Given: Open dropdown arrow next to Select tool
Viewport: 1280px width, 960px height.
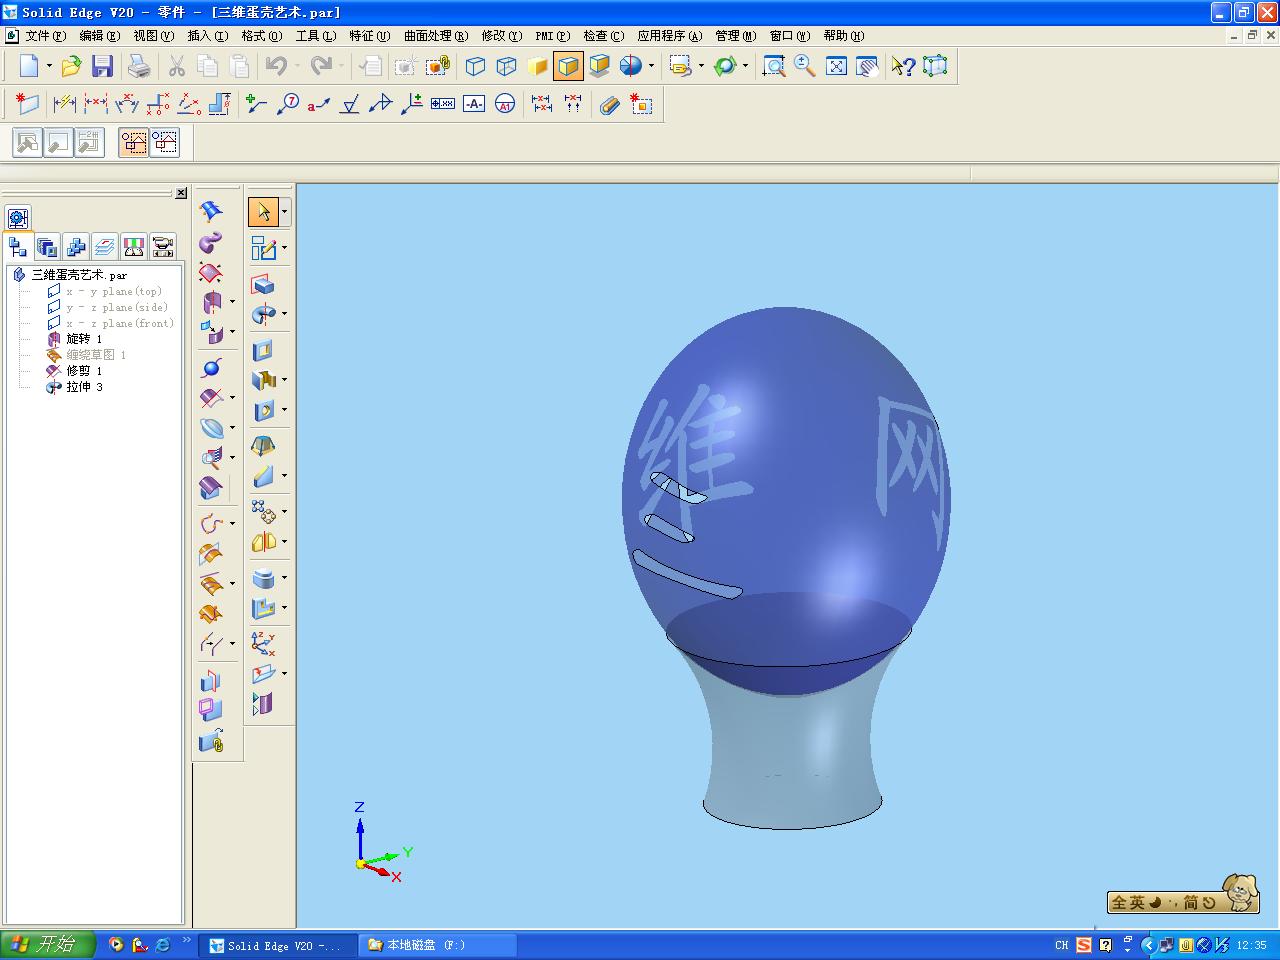Looking at the screenshot, I should pos(284,212).
